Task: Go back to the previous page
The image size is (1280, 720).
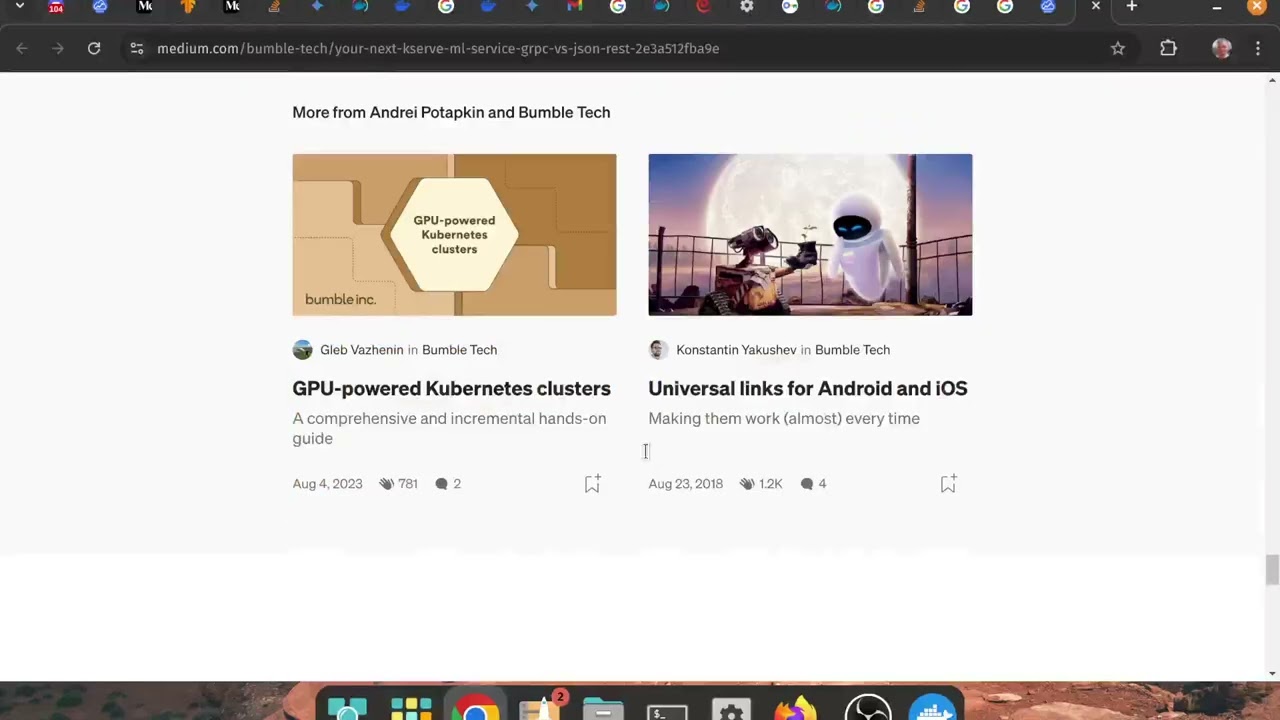Action: click(22, 48)
